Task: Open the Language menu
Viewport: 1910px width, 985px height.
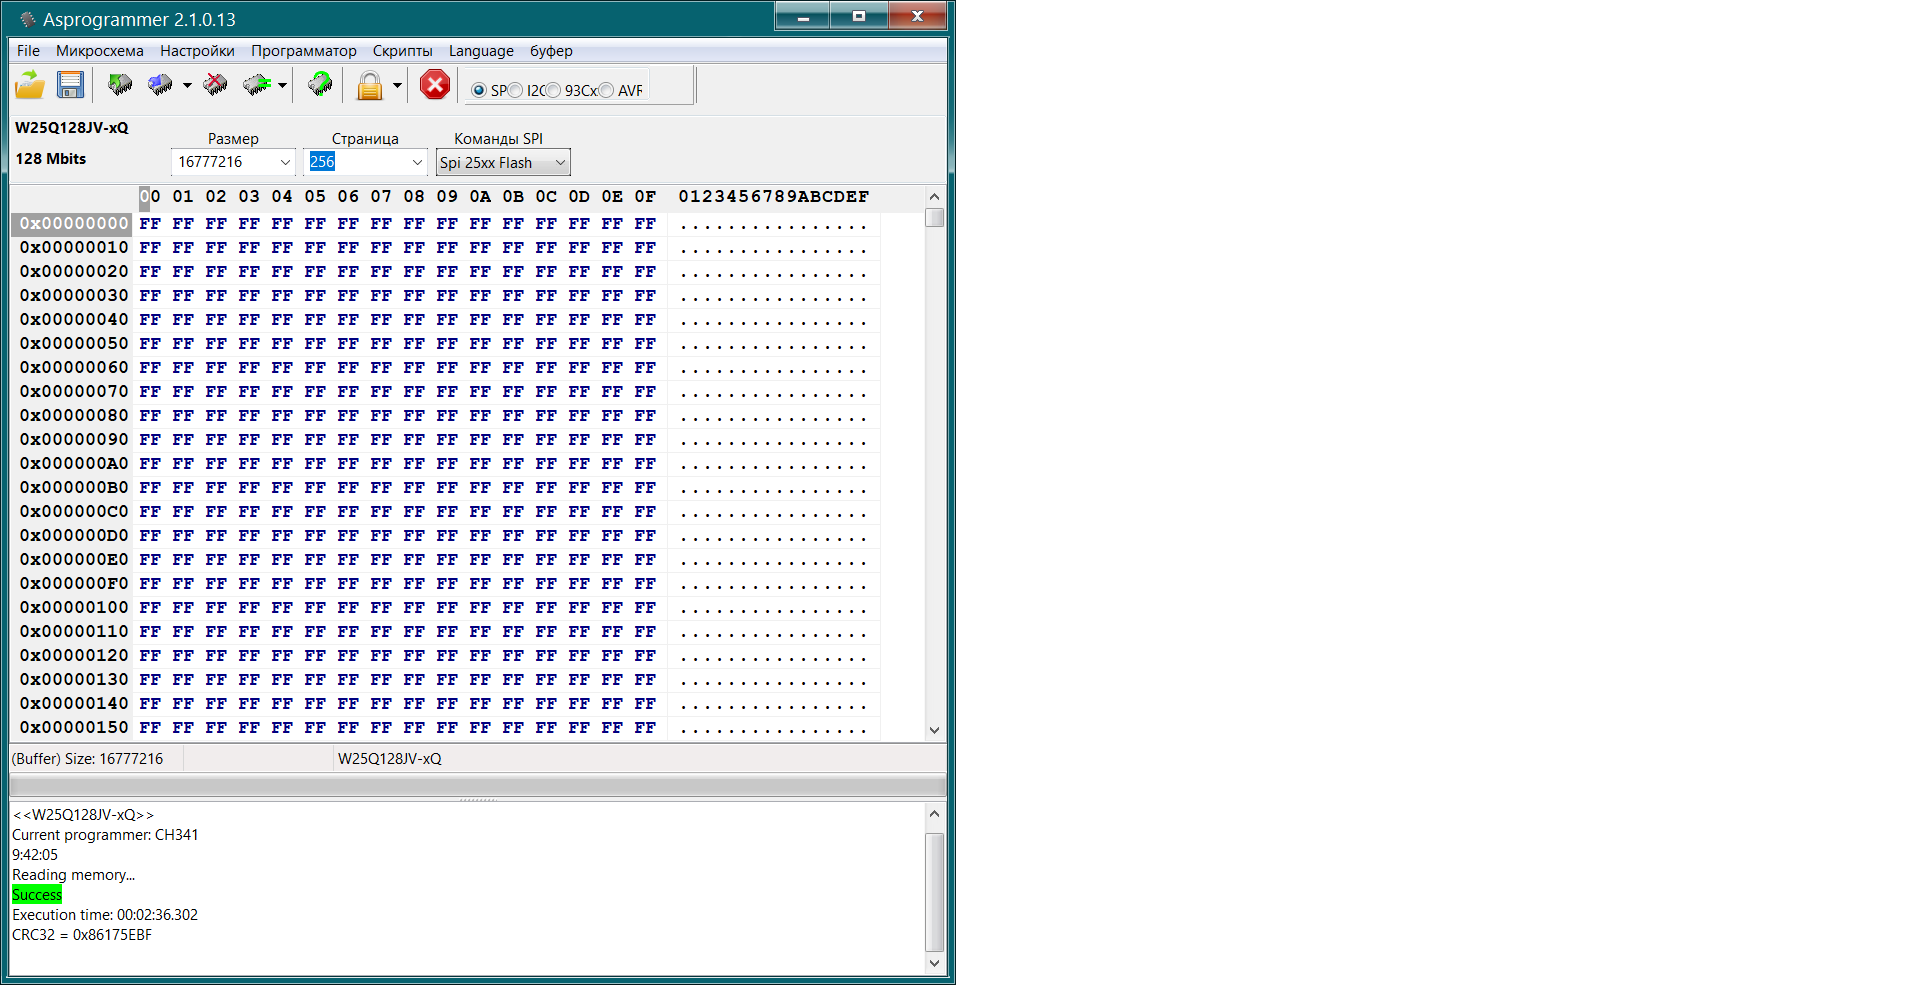Action: [x=481, y=51]
